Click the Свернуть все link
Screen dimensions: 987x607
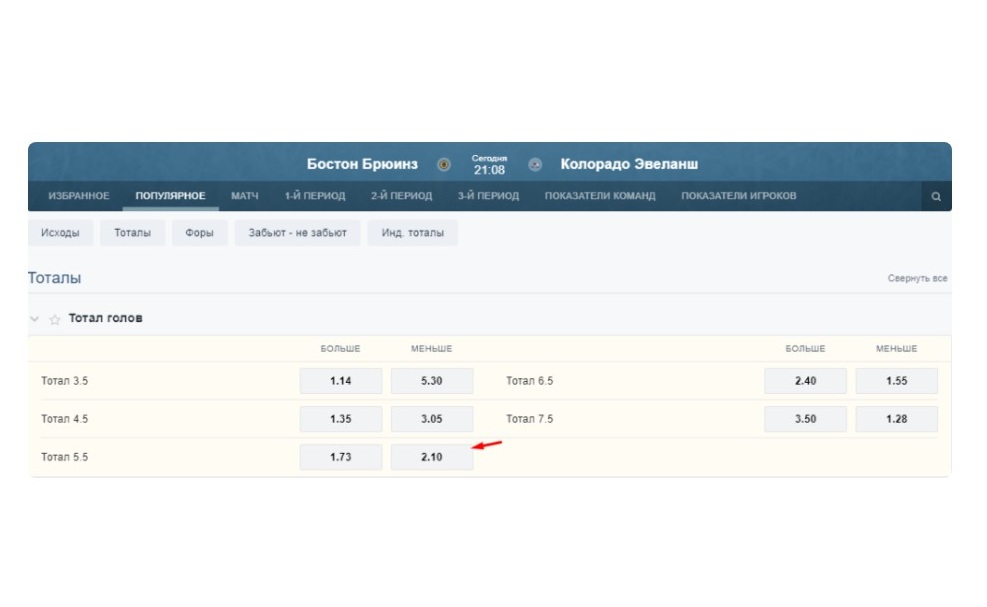pyautogui.click(x=917, y=278)
